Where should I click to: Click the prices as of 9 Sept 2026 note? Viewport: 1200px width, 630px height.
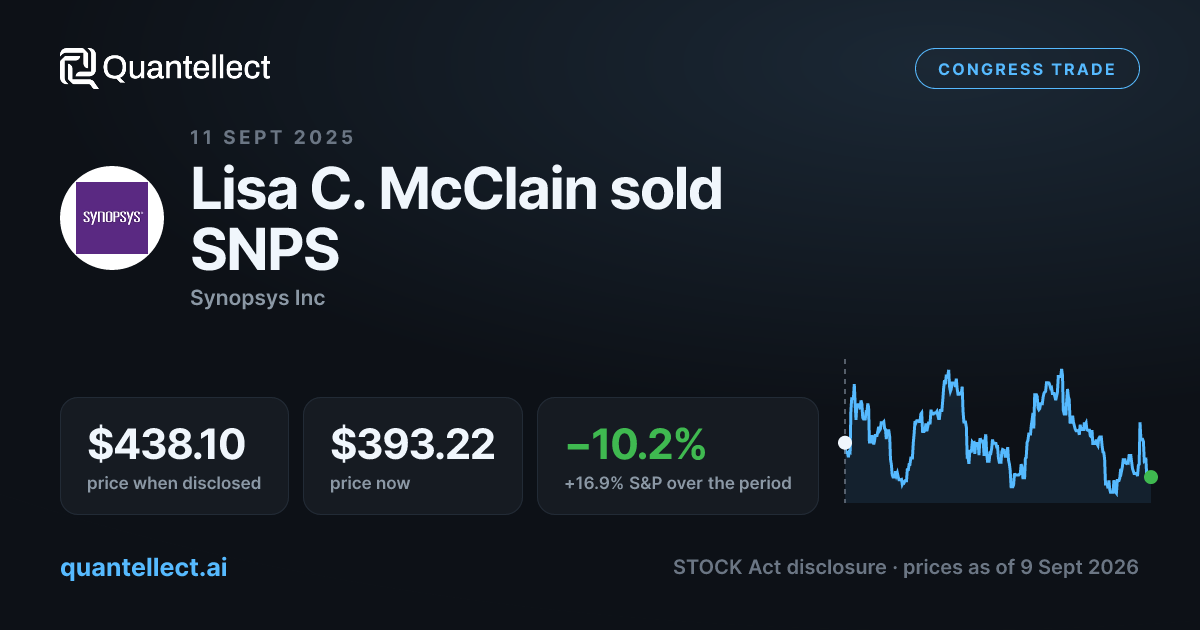point(1020,567)
